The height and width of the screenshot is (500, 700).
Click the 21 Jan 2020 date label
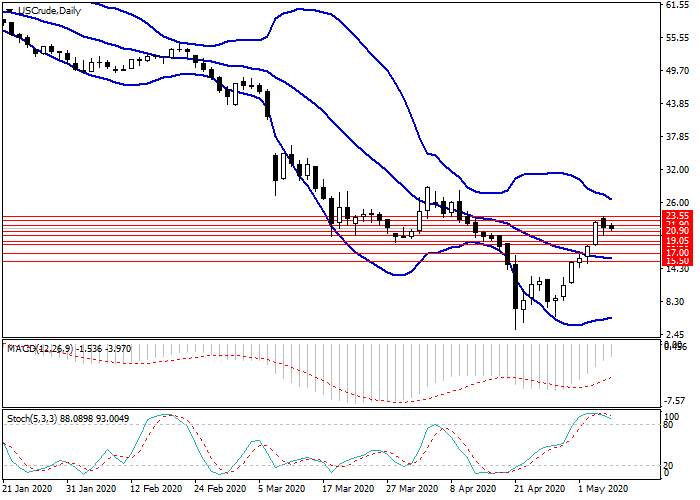(x=27, y=490)
